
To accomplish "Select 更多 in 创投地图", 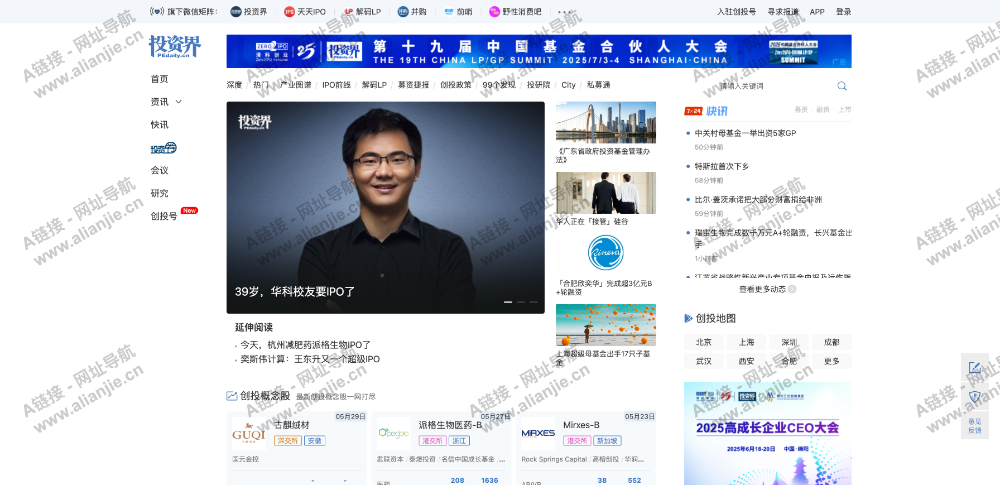I will tap(832, 361).
